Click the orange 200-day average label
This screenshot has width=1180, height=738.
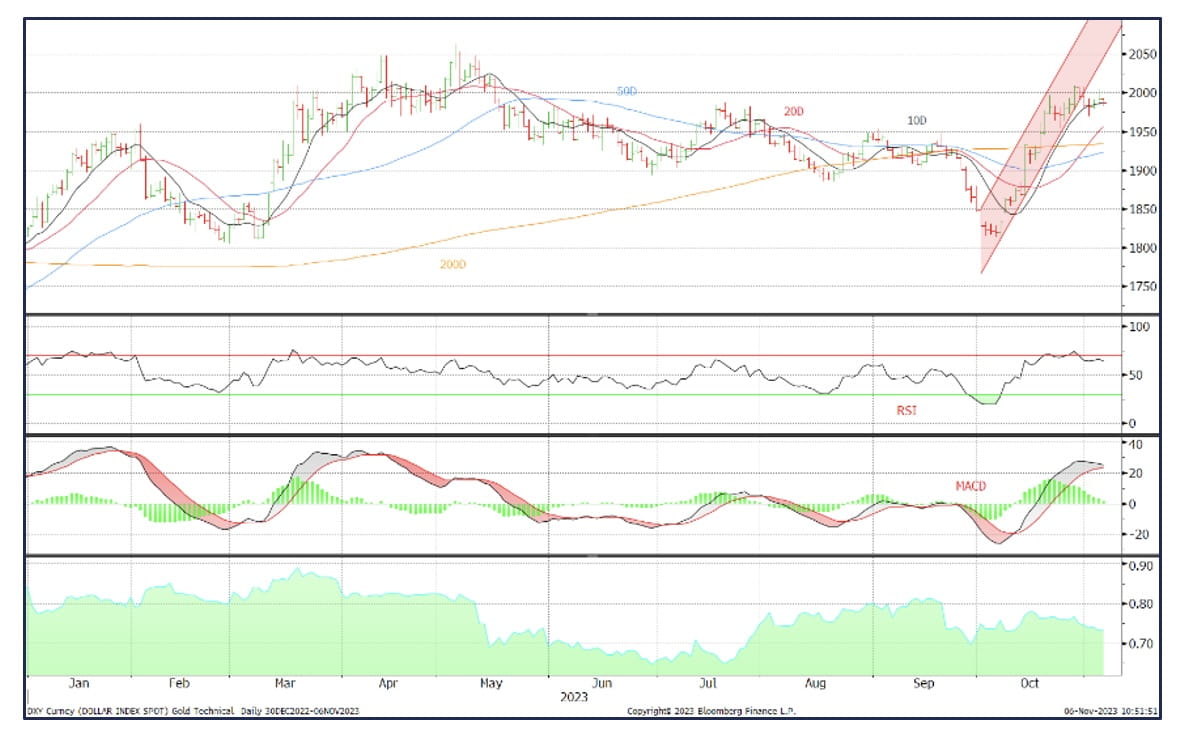click(x=452, y=264)
